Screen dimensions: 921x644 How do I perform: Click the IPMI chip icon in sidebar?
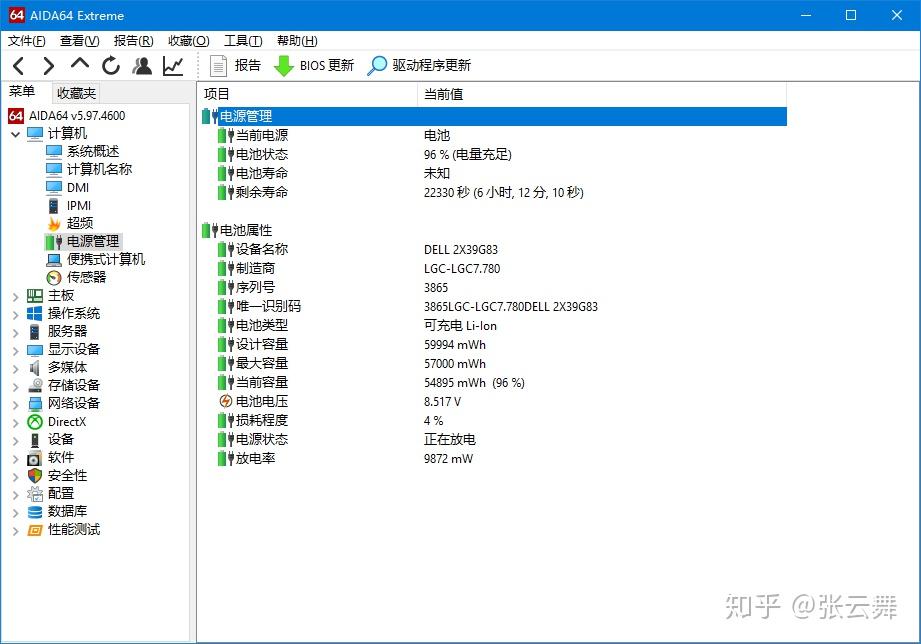[55, 205]
